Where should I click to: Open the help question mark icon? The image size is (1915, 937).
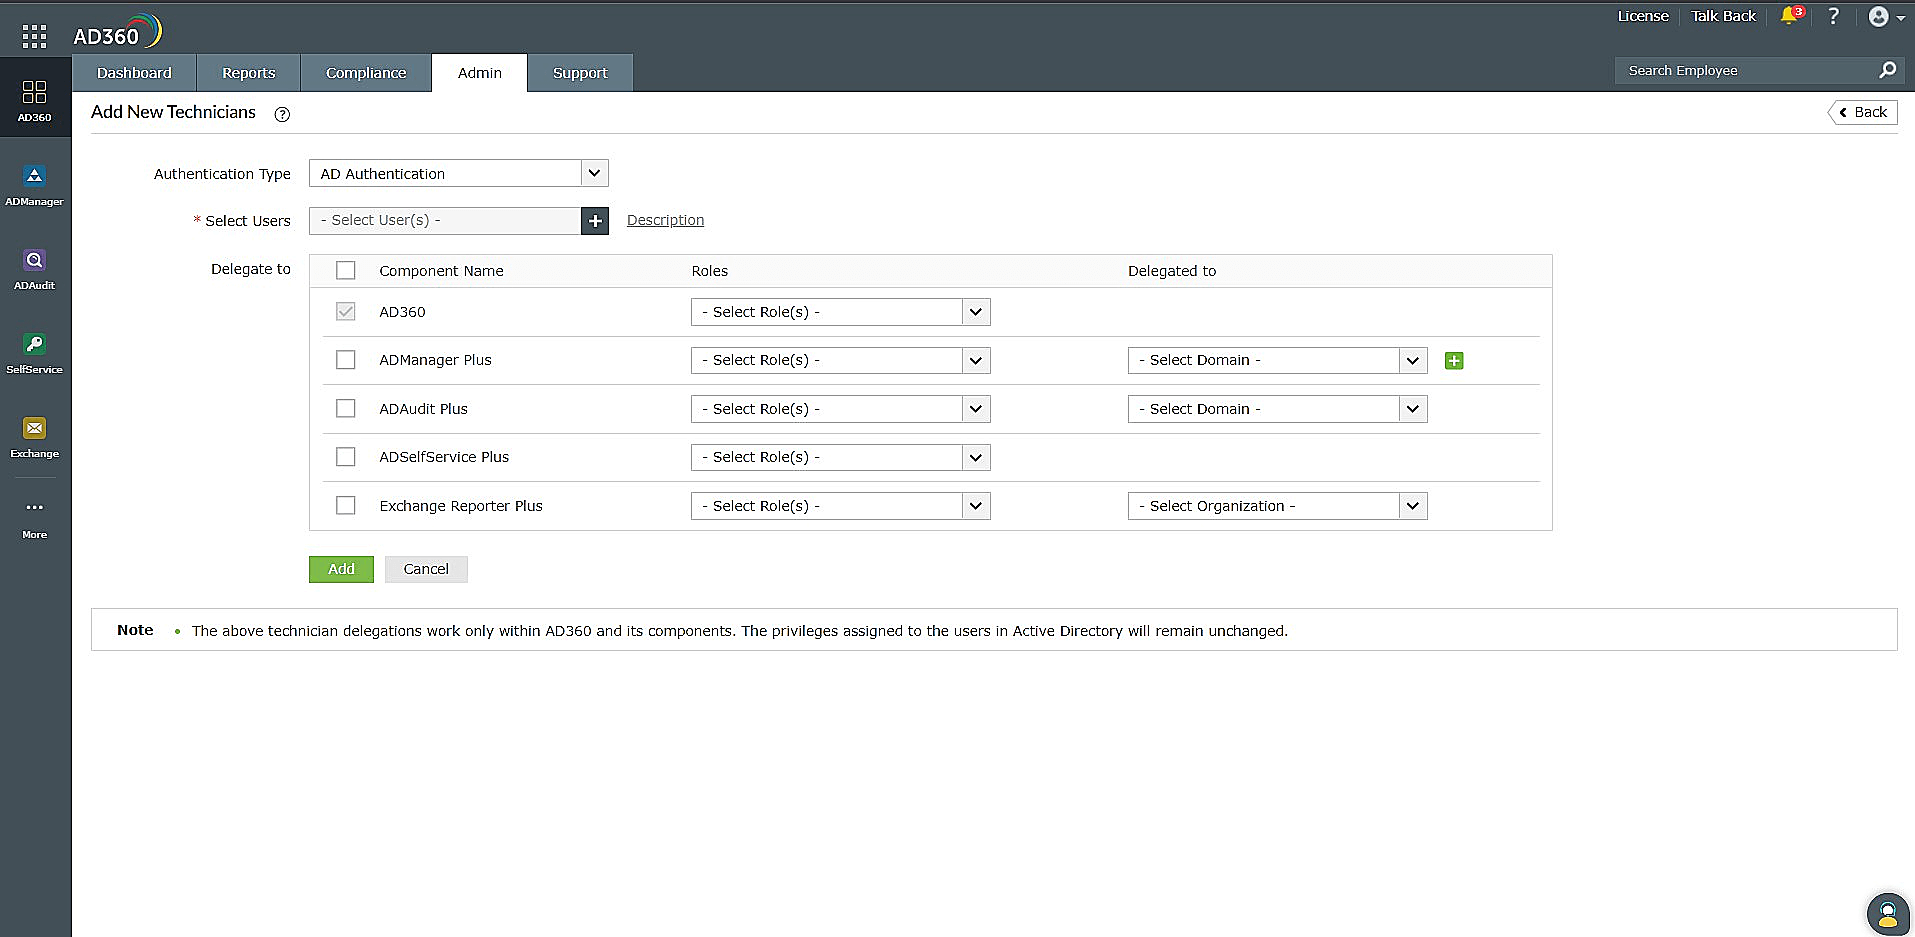pyautogui.click(x=1833, y=16)
